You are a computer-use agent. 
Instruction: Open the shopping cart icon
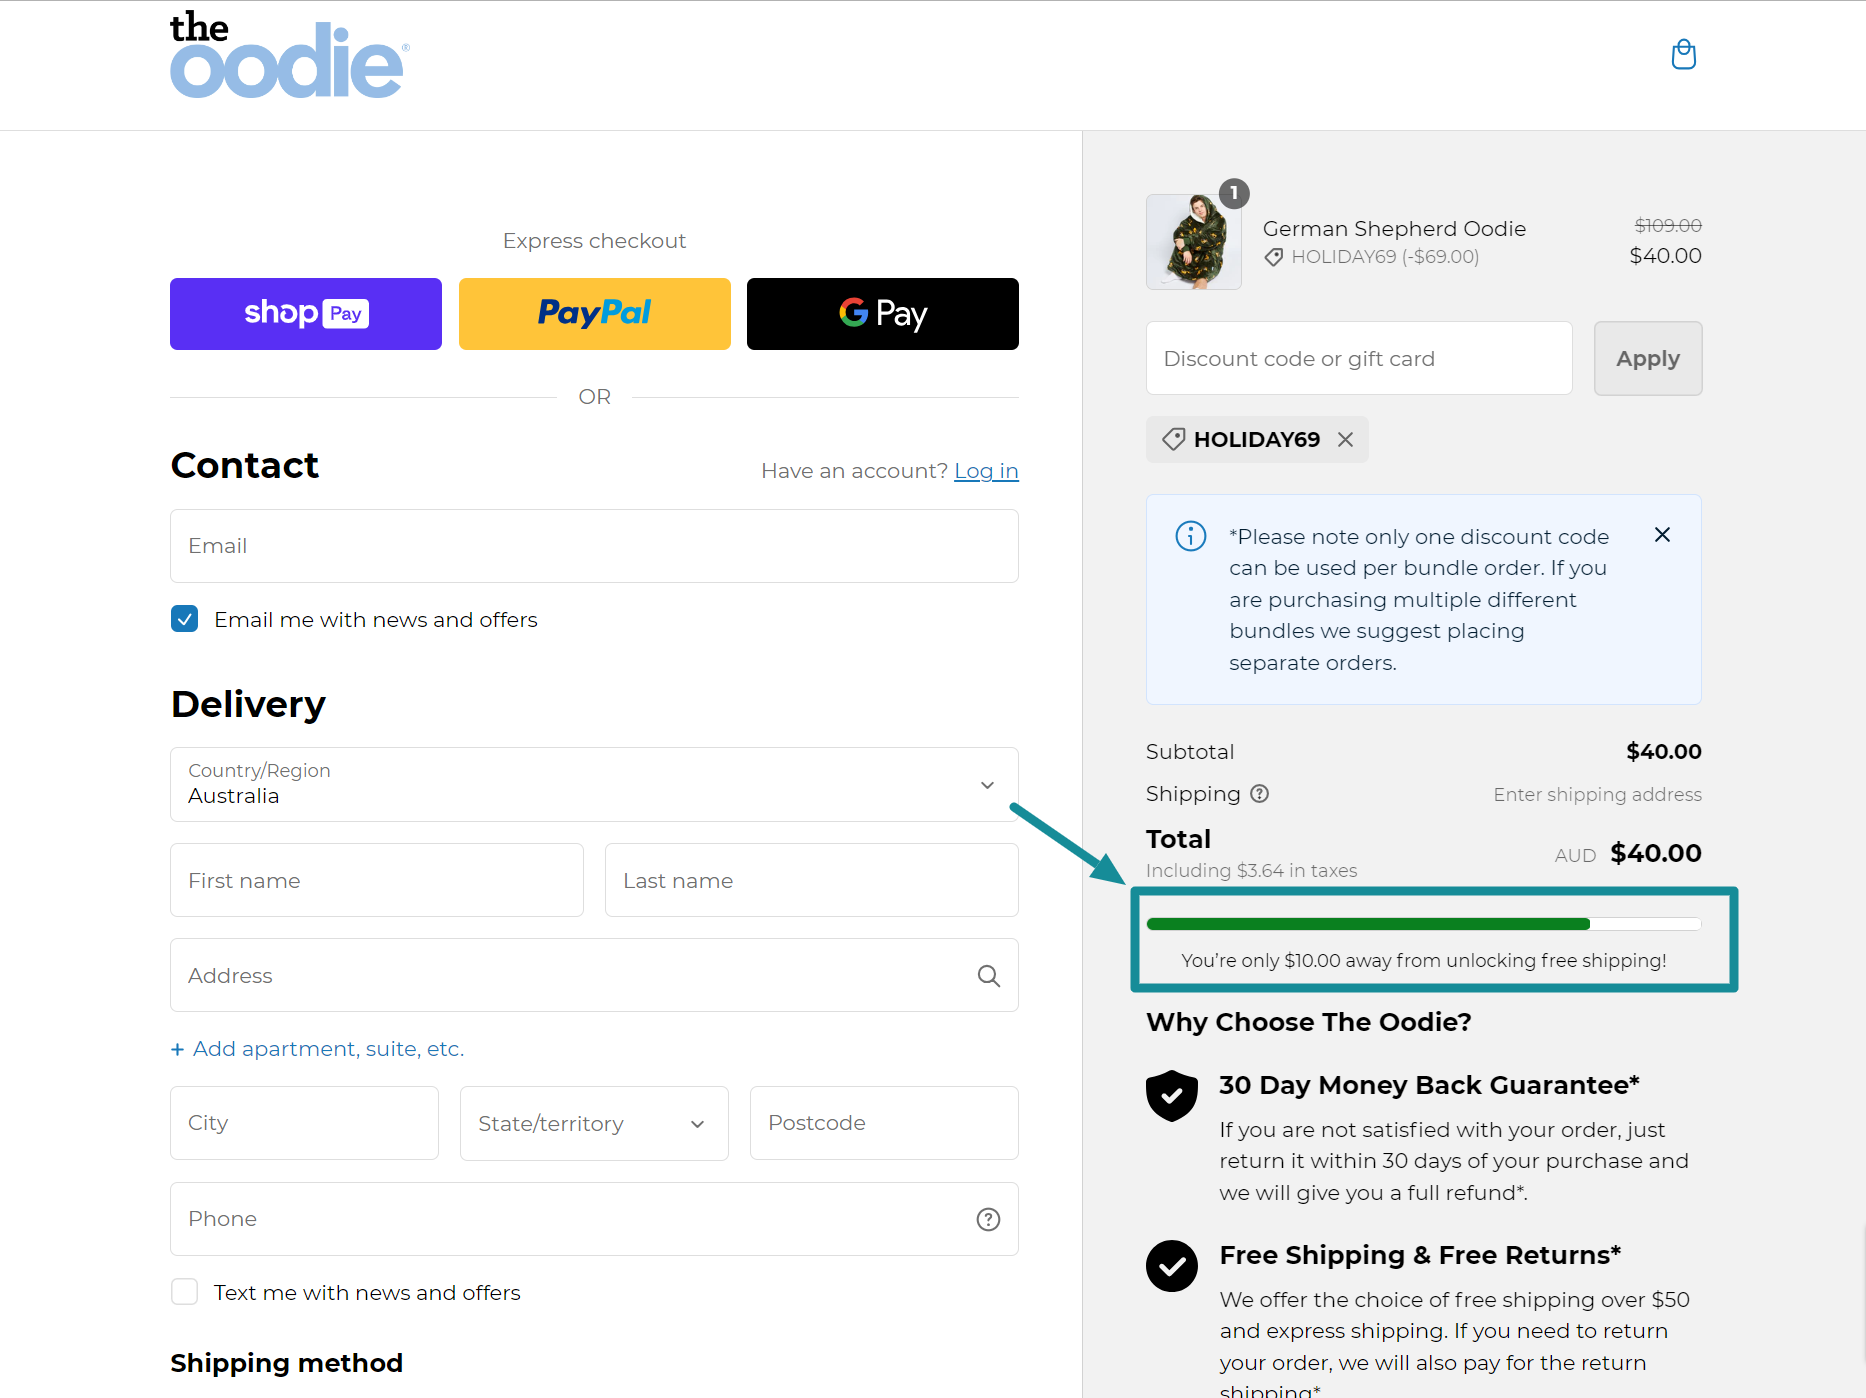click(x=1683, y=55)
